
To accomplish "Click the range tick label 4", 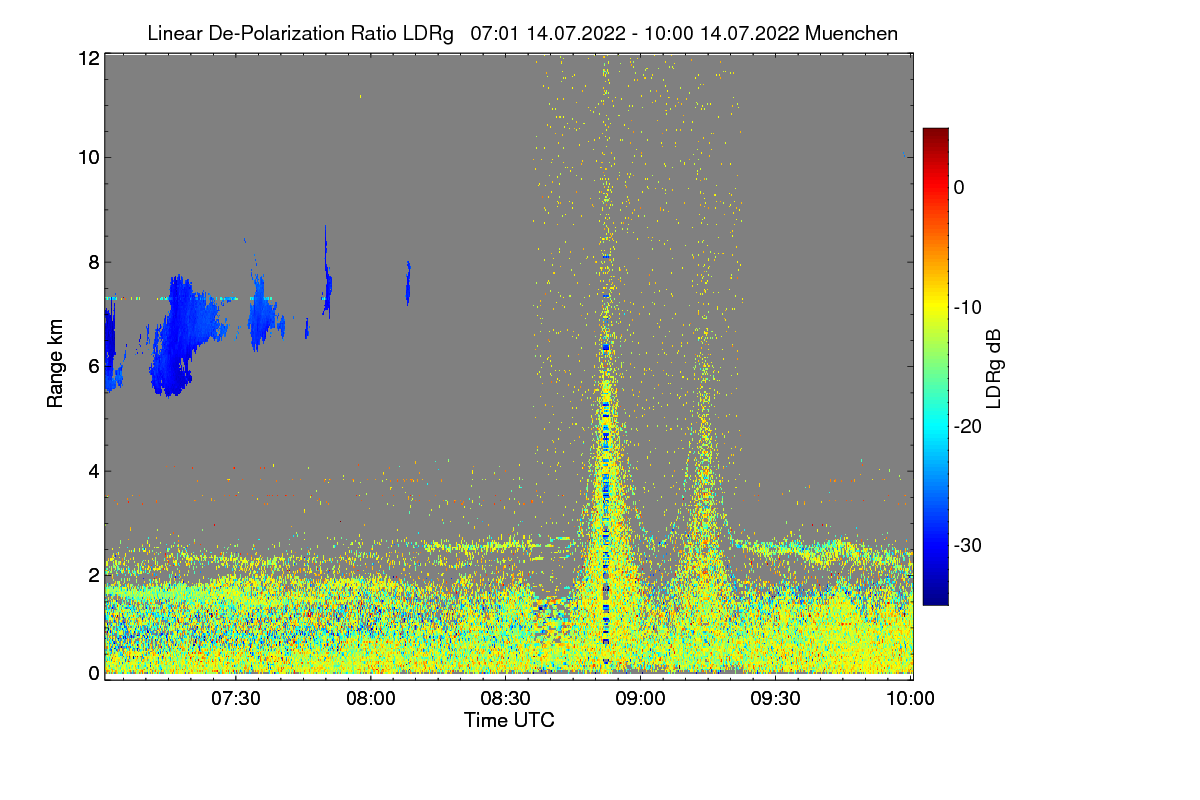I will tap(93, 471).
